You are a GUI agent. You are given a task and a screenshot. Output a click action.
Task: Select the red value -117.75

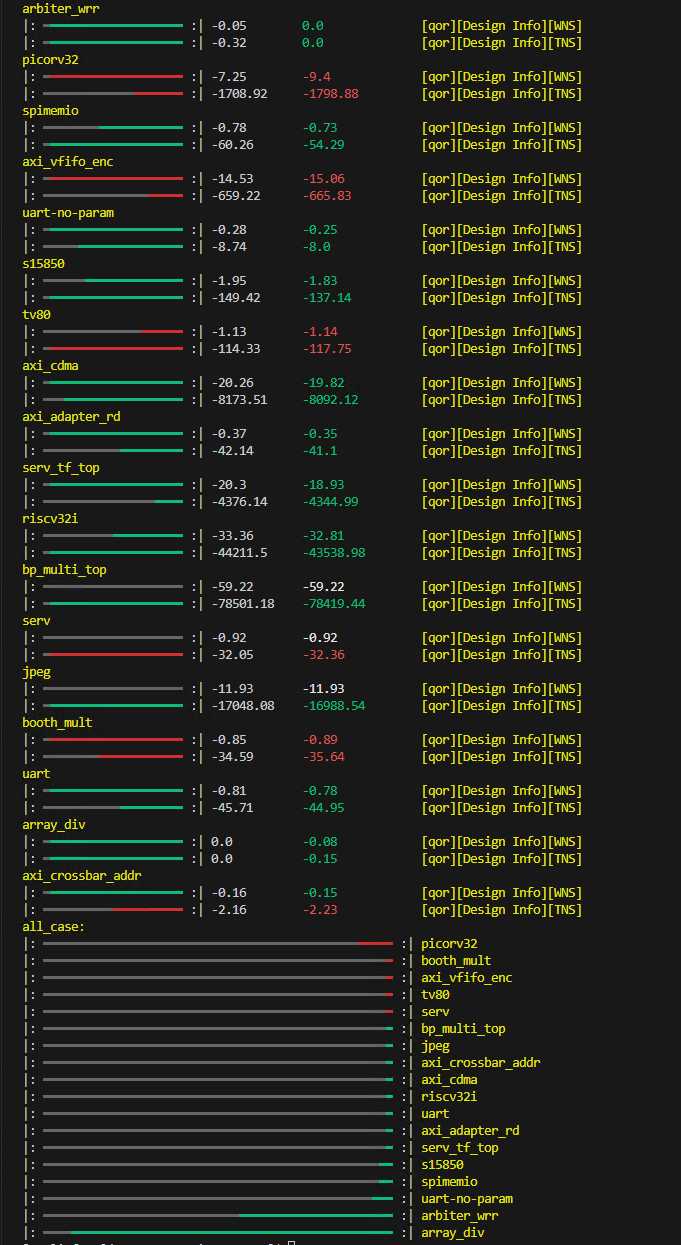326,349
